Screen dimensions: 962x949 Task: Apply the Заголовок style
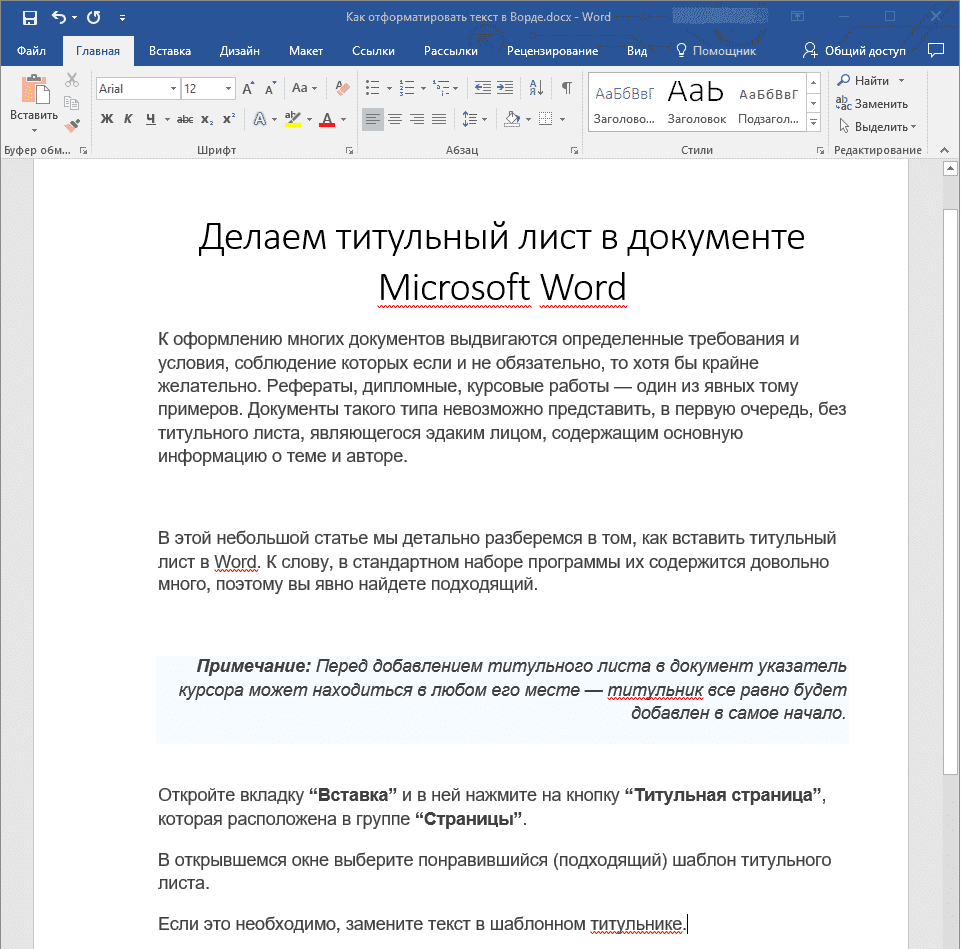(x=695, y=100)
